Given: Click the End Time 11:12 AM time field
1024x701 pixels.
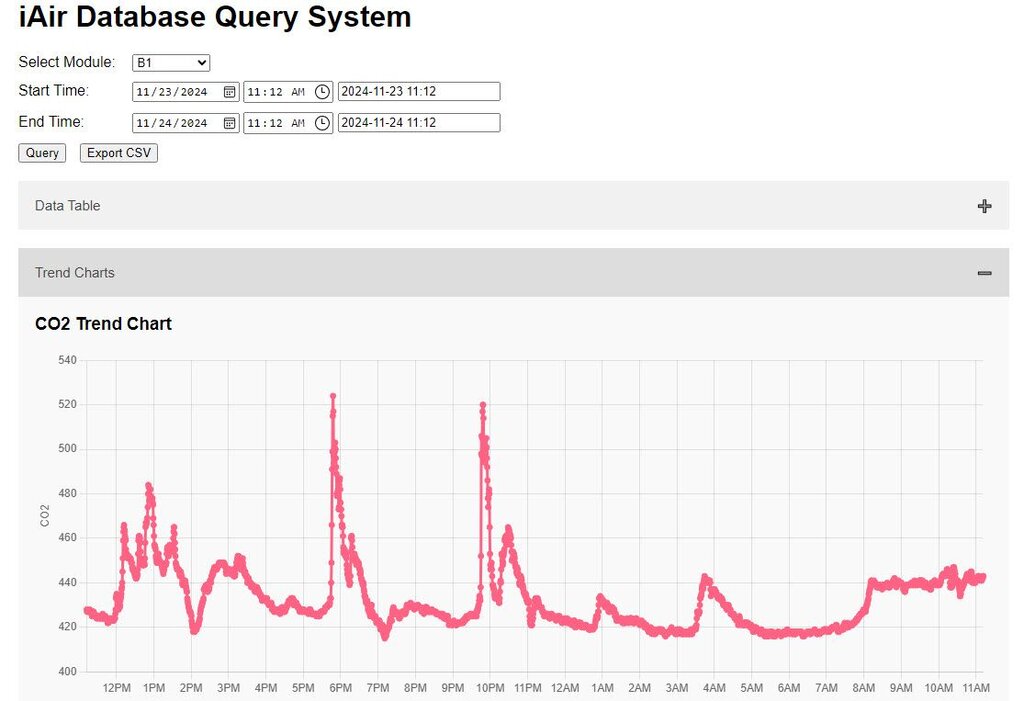Looking at the screenshot, I should click(x=288, y=123).
